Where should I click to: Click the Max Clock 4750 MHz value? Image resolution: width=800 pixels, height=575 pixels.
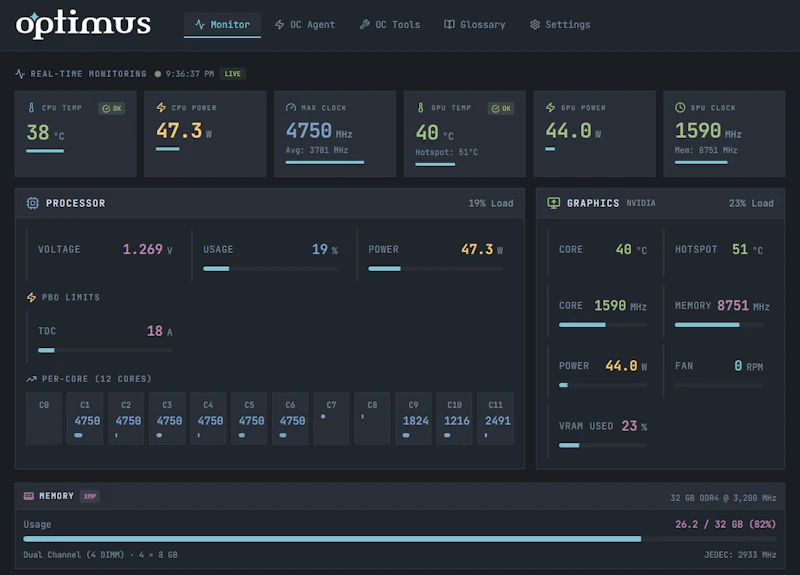[319, 131]
